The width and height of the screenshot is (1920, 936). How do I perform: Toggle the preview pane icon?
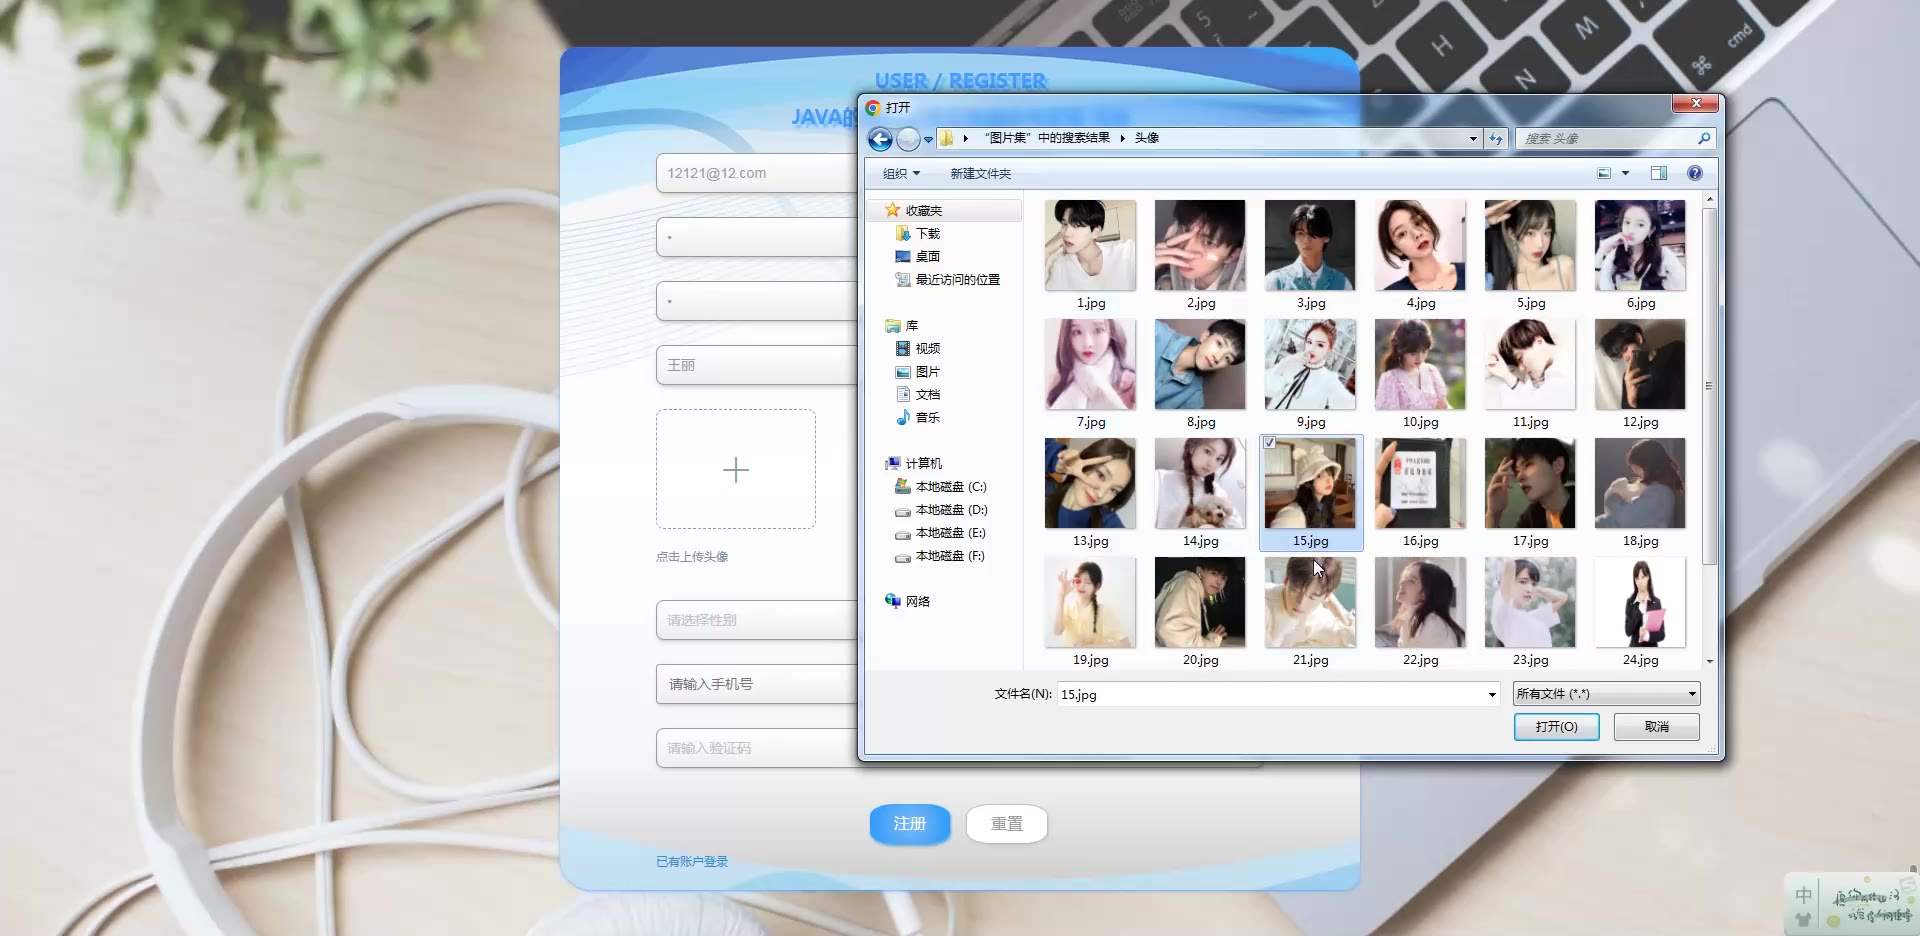(x=1658, y=173)
